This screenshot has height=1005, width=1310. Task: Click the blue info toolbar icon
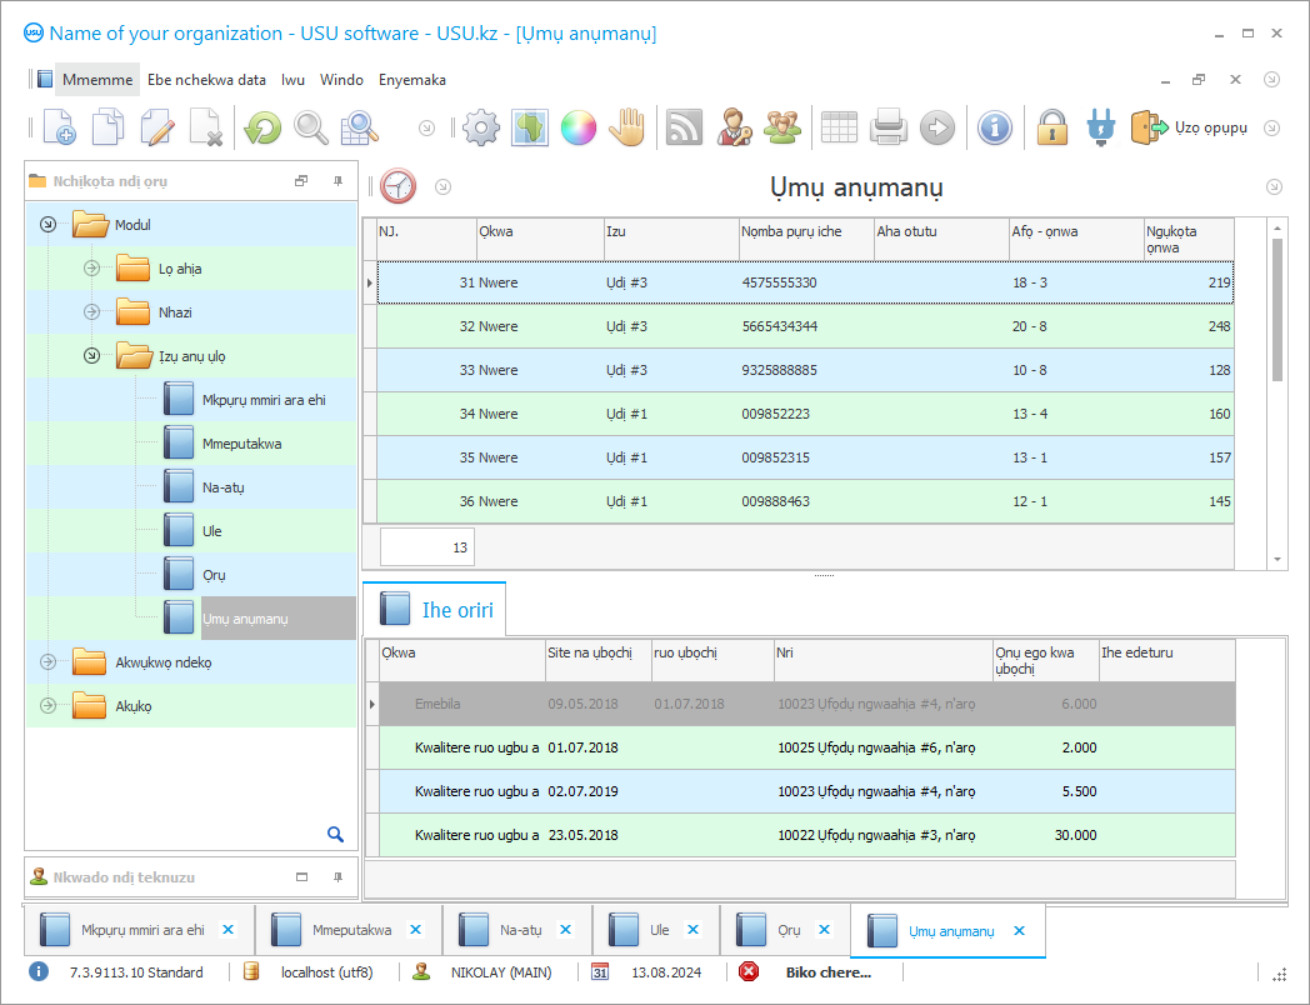coord(994,128)
